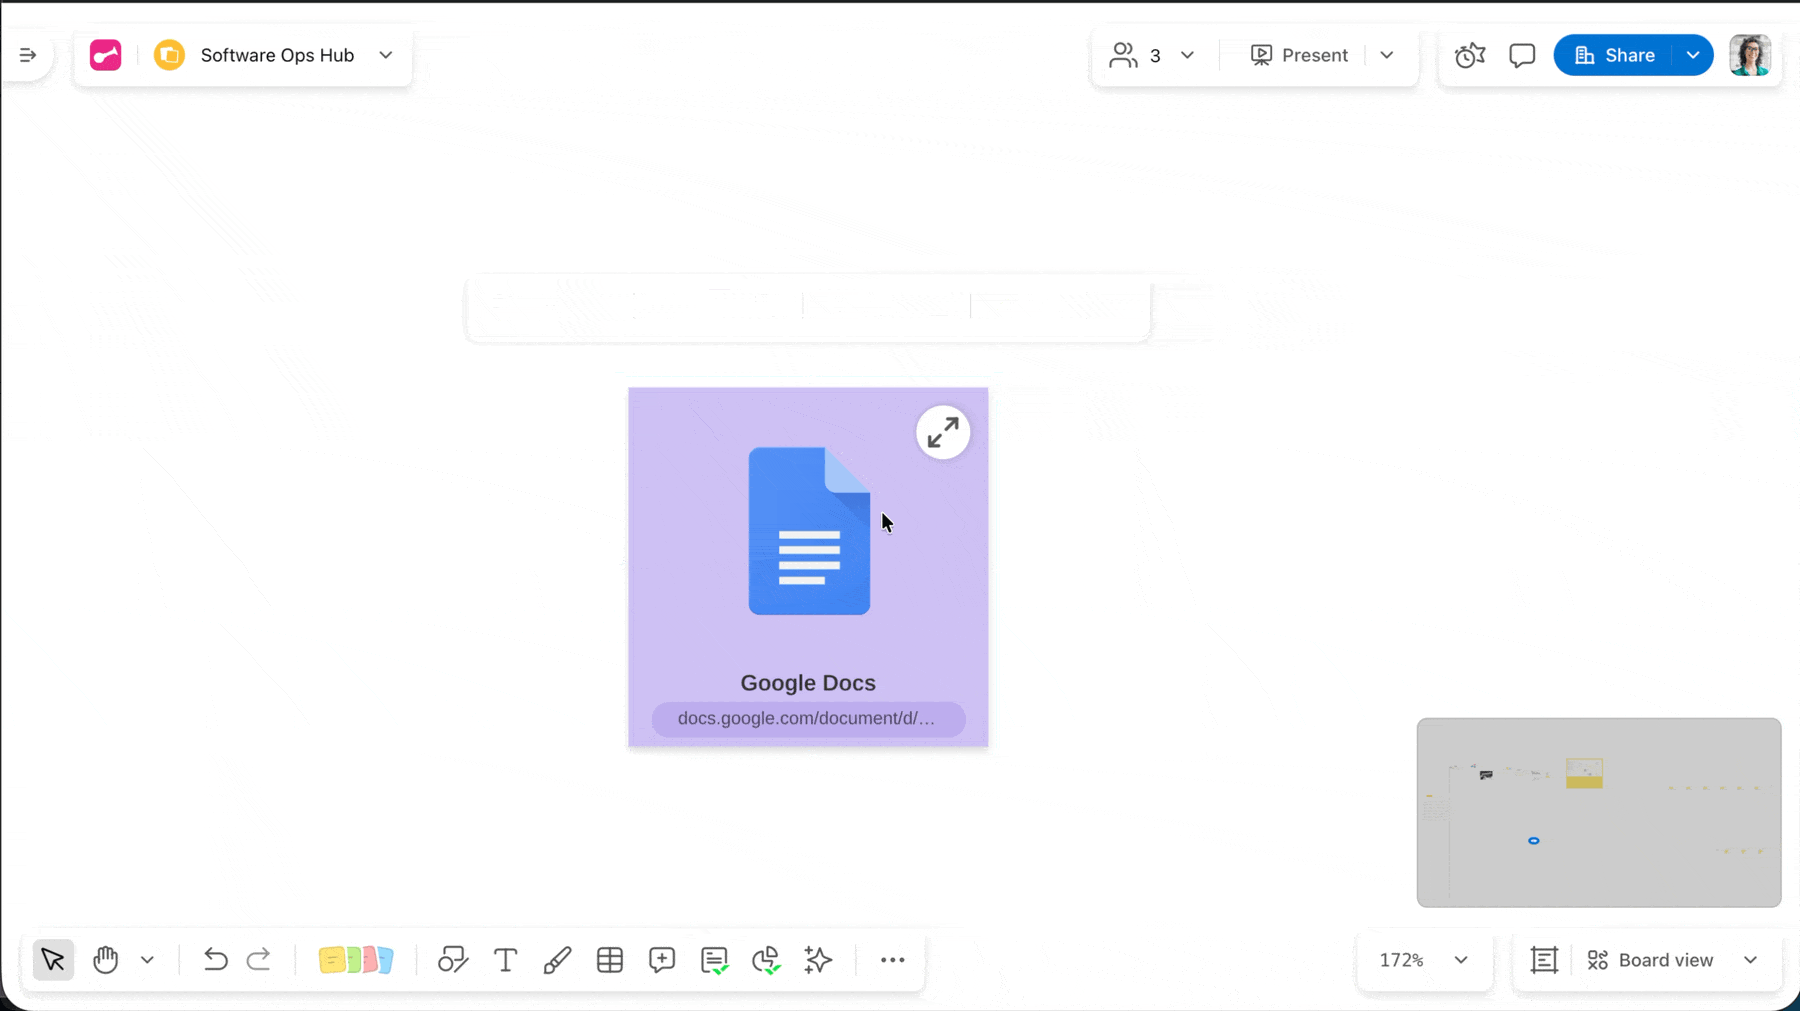Expand the pan tool options chevron
The width and height of the screenshot is (1800, 1011).
[x=148, y=959]
